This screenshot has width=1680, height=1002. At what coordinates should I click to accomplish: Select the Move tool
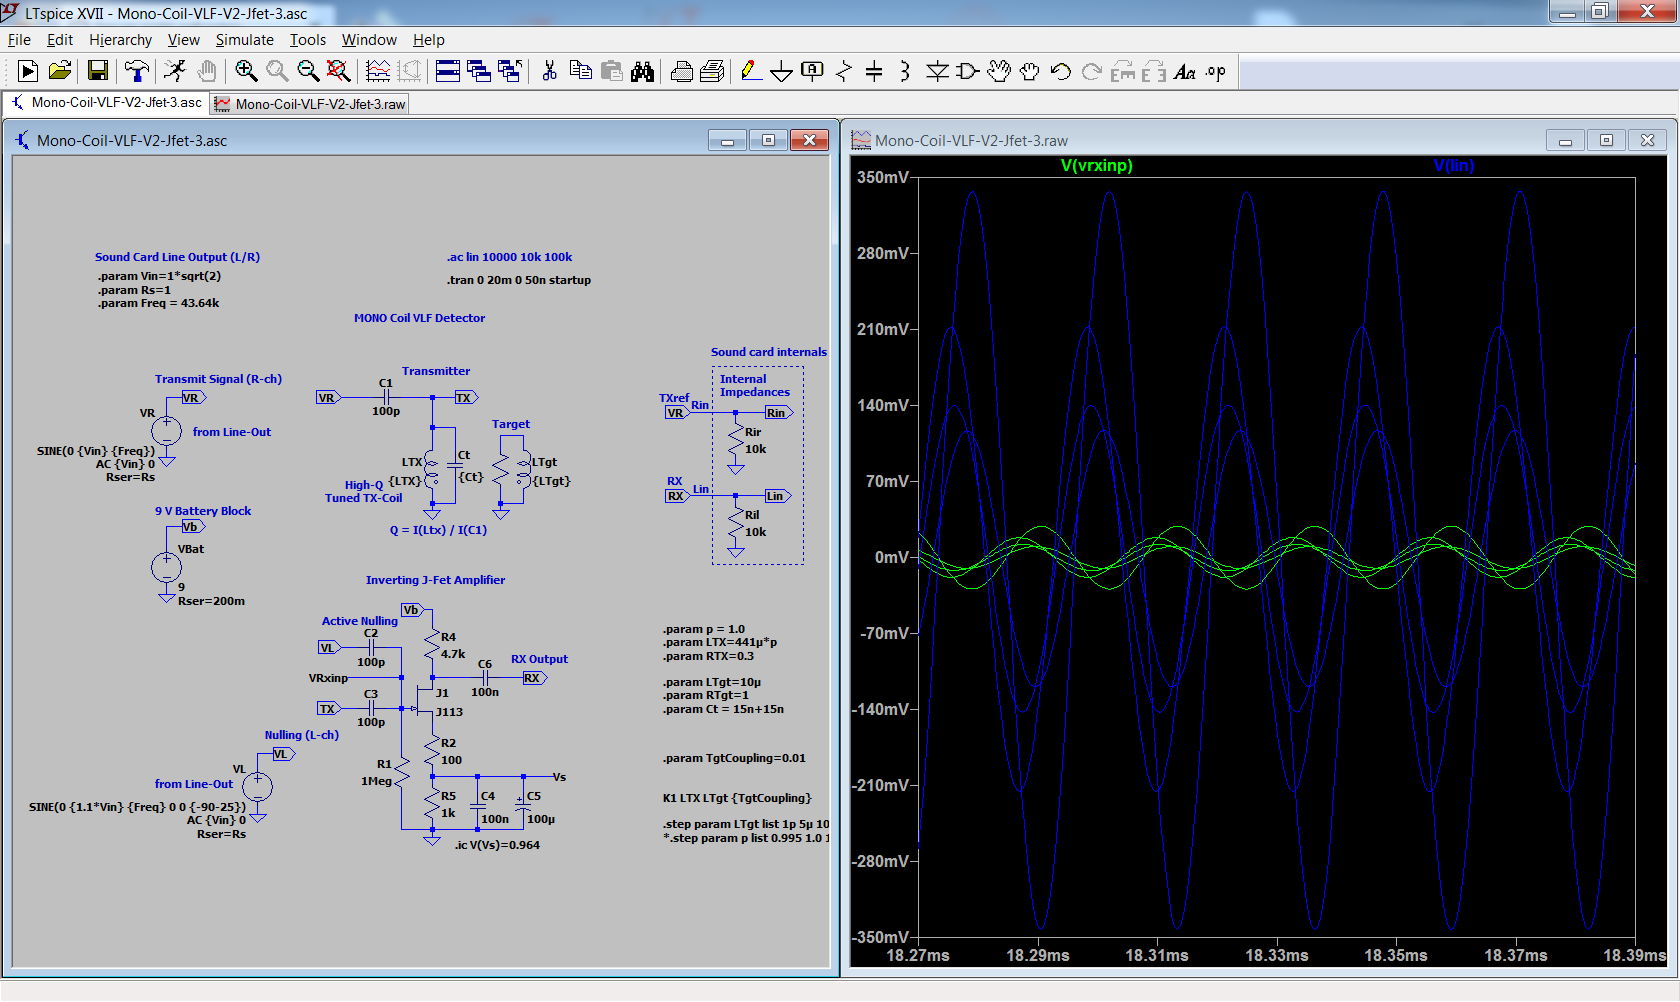pyautogui.click(x=999, y=71)
